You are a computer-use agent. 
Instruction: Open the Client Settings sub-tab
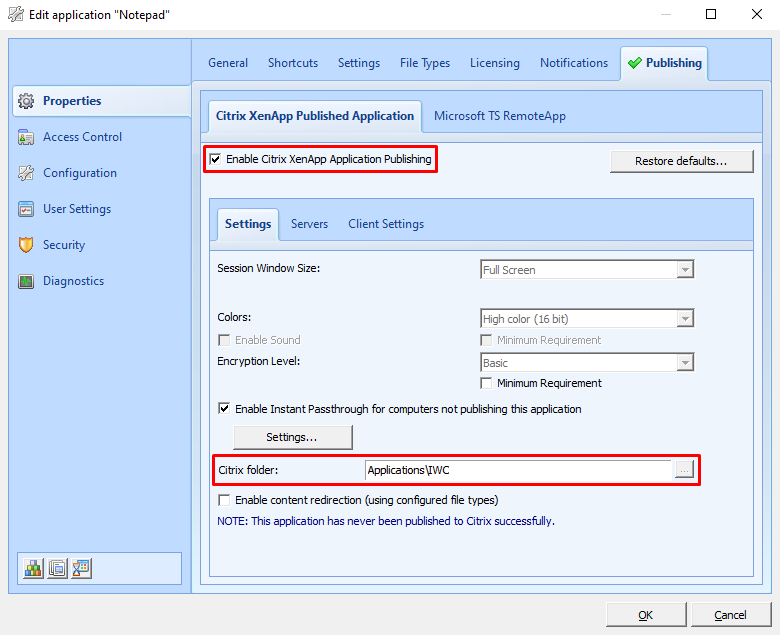coord(386,224)
